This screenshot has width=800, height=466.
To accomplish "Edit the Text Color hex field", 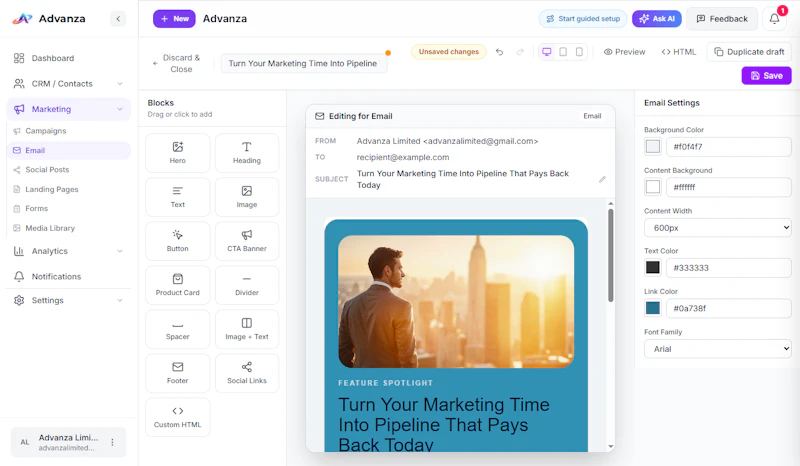I will pos(729,267).
